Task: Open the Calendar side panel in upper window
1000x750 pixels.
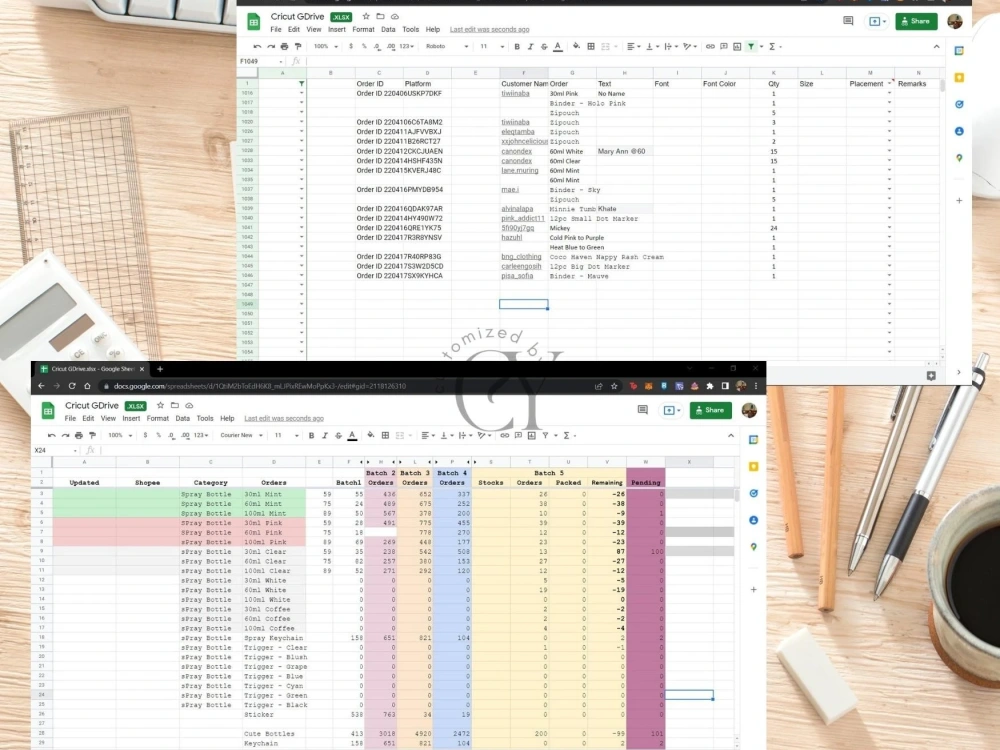Action: pyautogui.click(x=959, y=51)
